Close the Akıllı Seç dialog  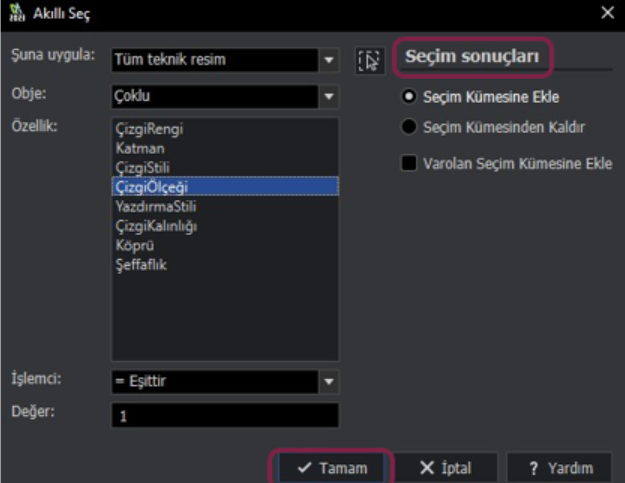pyautogui.click(x=607, y=13)
